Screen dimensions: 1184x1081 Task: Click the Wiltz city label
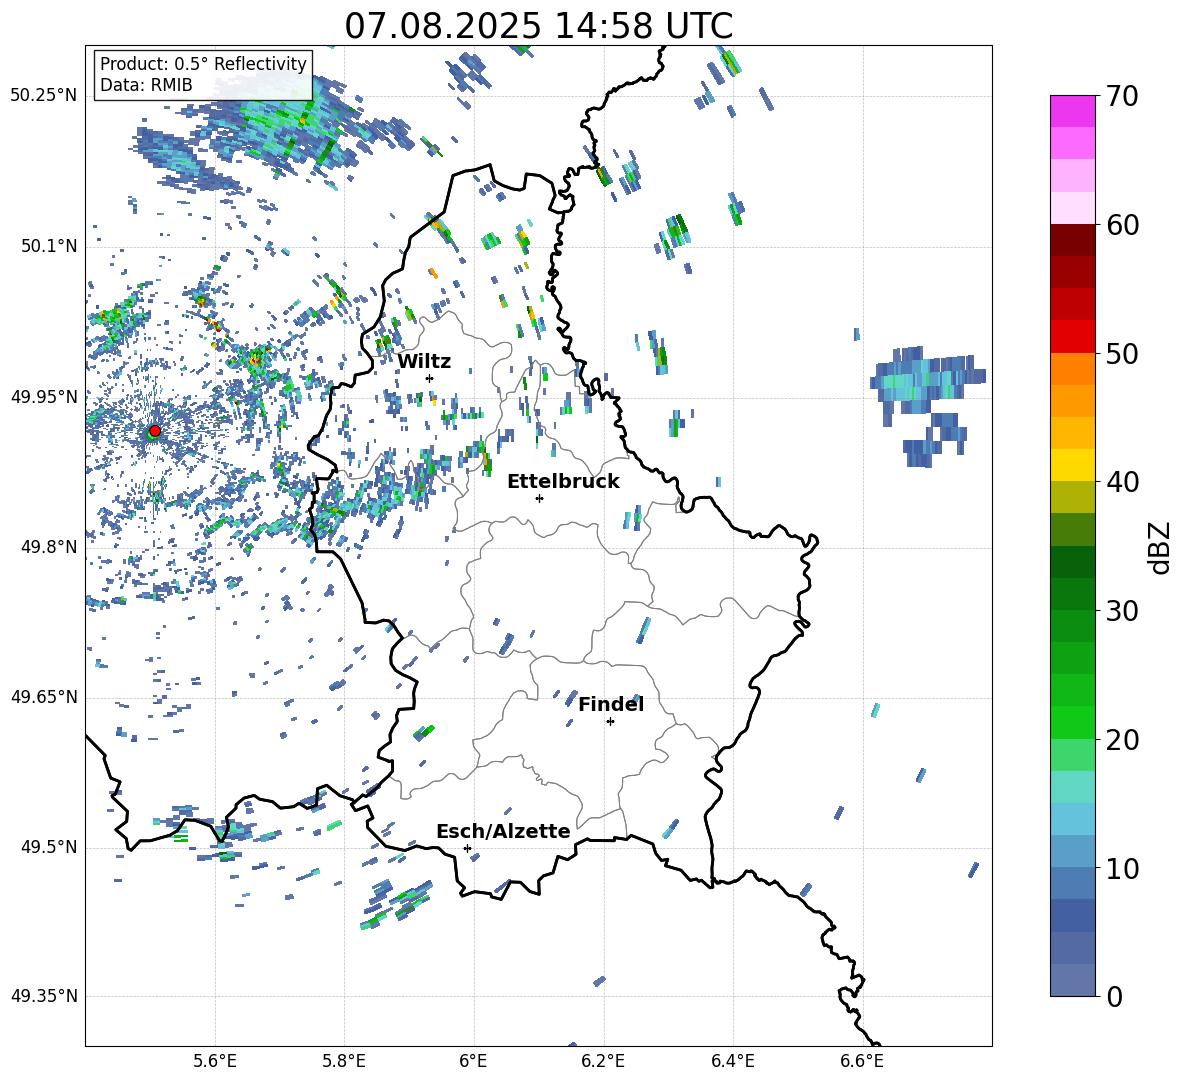click(424, 362)
